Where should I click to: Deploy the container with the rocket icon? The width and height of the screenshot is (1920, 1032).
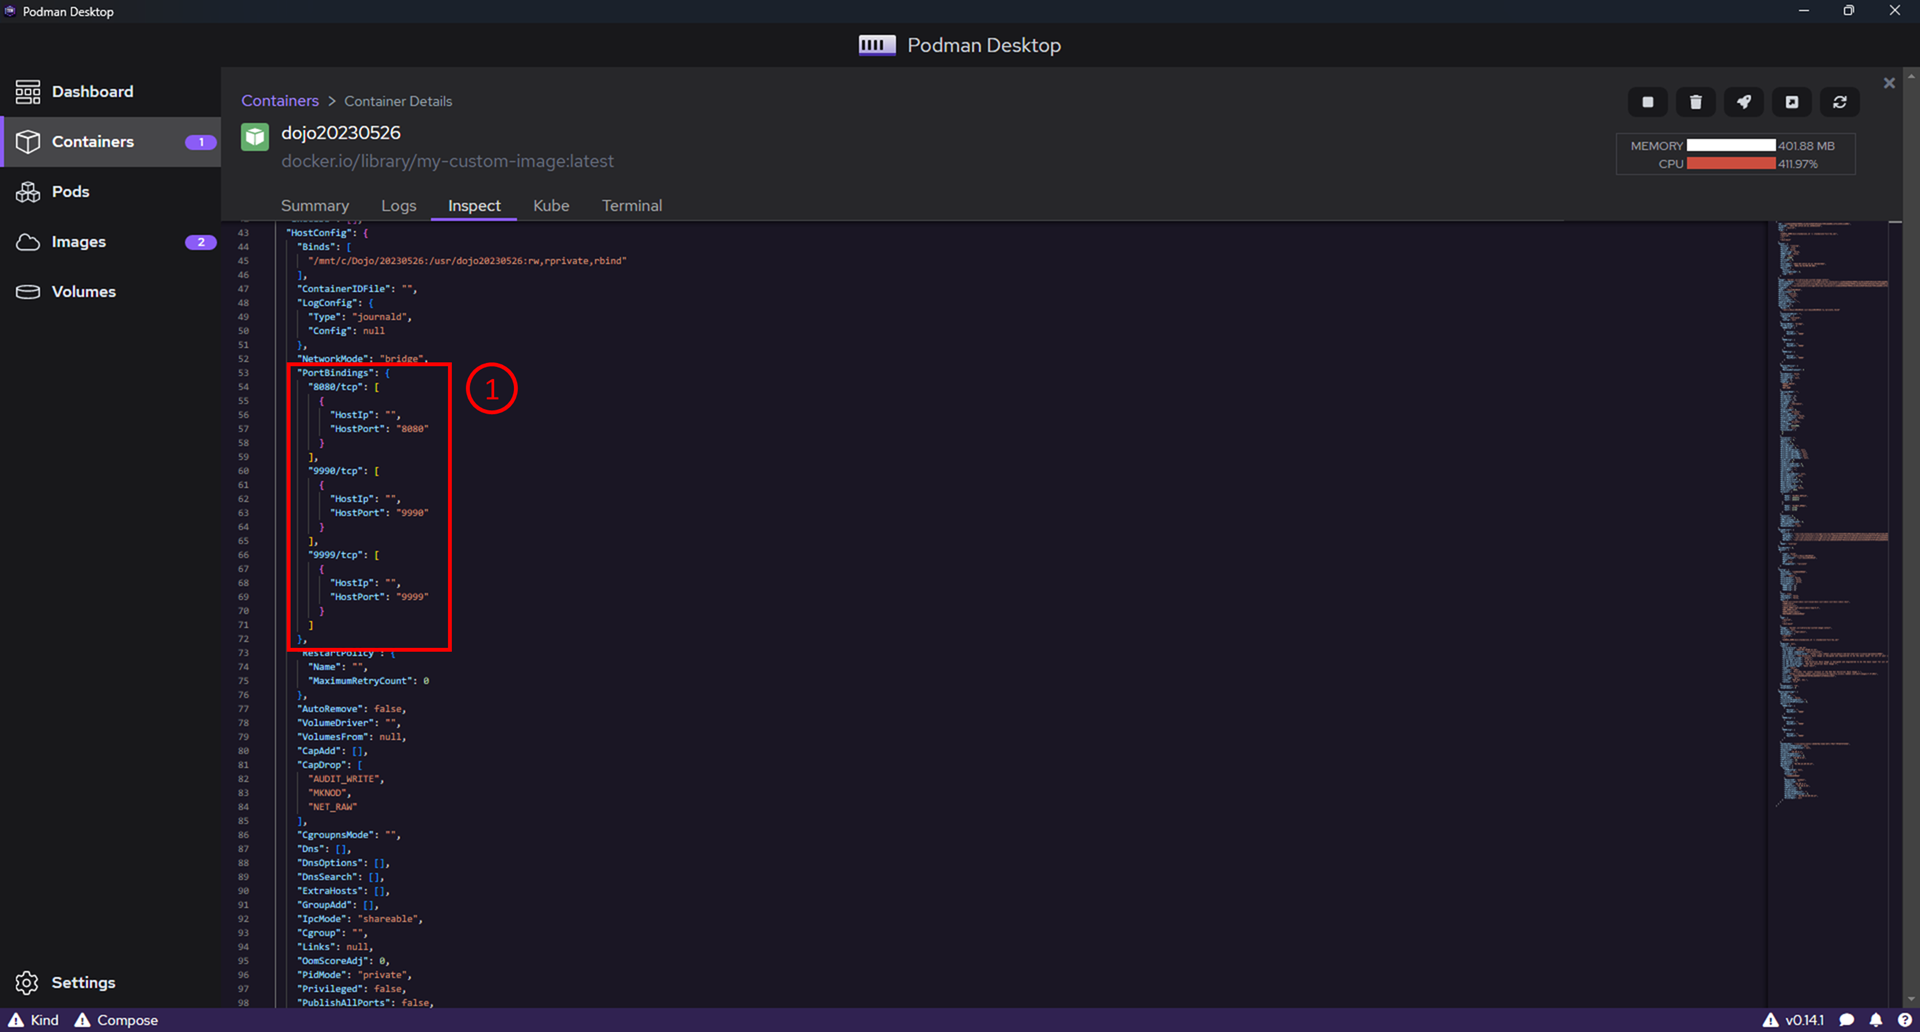coord(1744,102)
